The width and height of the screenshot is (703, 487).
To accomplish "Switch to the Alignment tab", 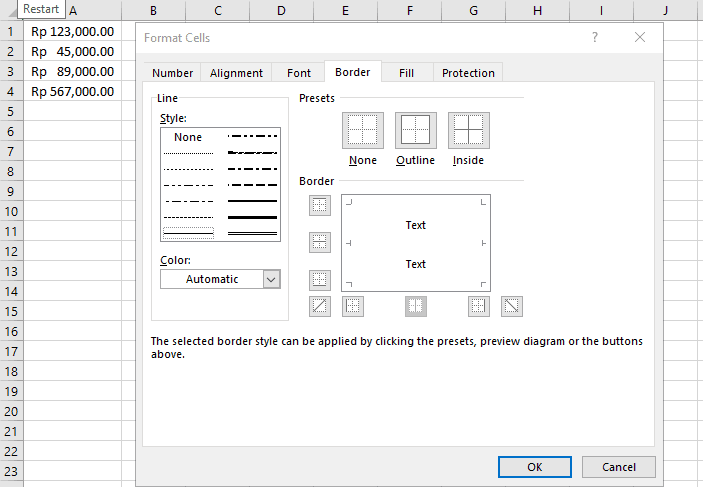I will (236, 73).
